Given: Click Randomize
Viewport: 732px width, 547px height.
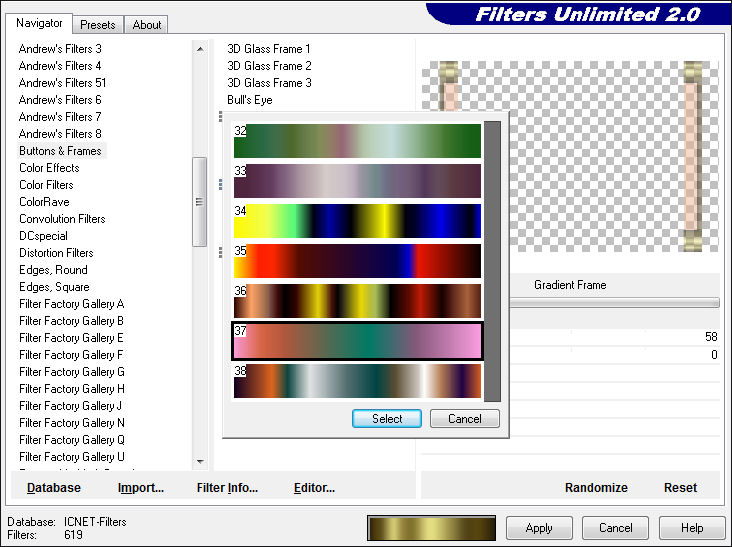Looking at the screenshot, I should [x=596, y=488].
